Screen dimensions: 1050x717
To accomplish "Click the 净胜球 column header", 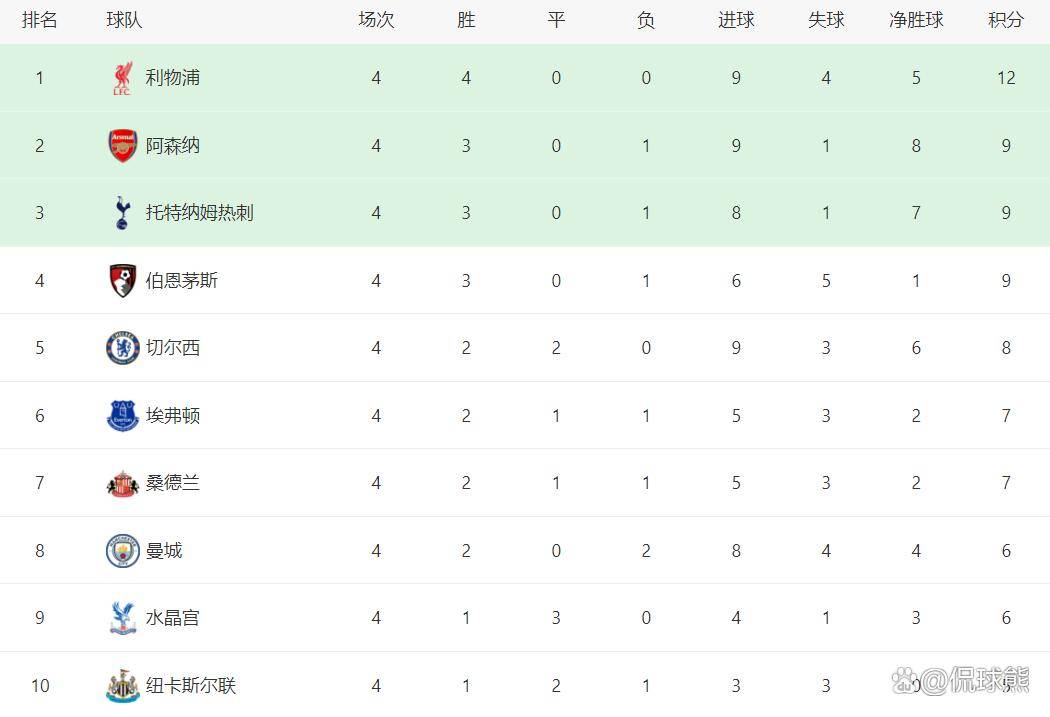I will 916,20.
